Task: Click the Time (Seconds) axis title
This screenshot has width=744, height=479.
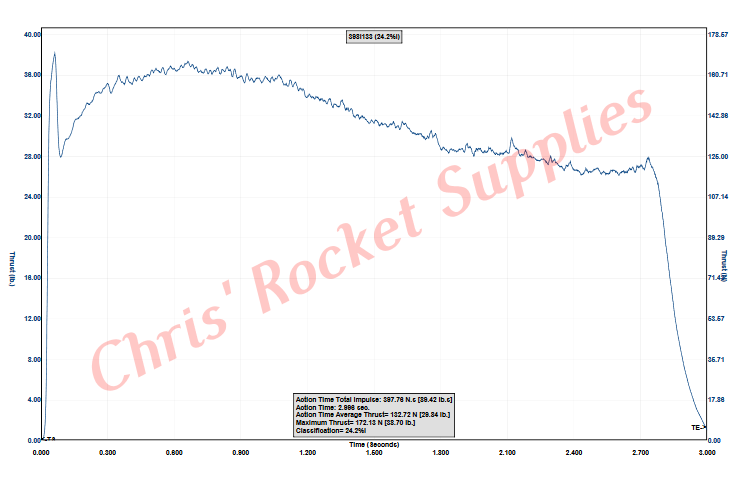Action: [374, 443]
